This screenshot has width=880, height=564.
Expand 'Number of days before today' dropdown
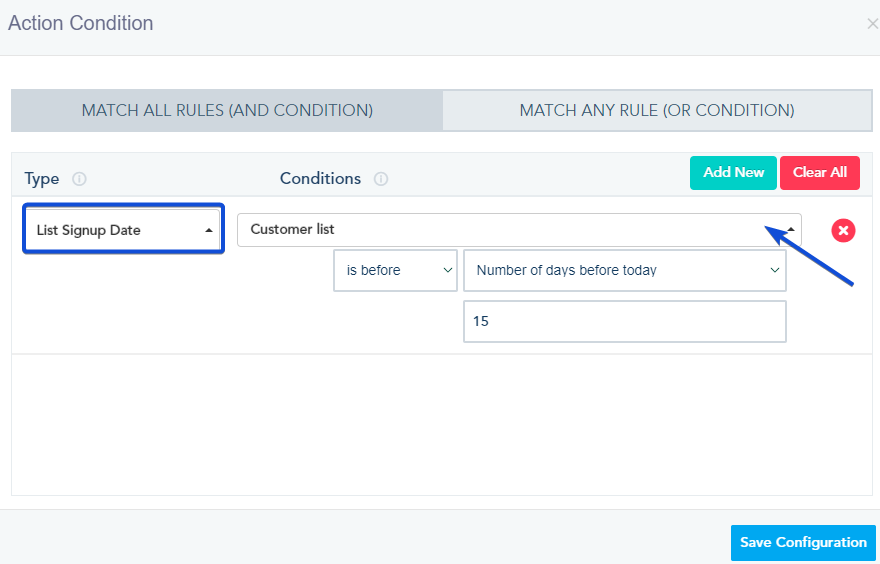tap(624, 271)
